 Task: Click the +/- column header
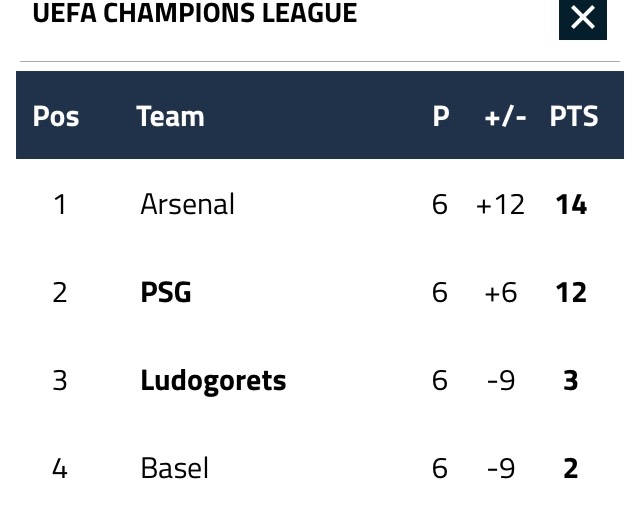[505, 116]
